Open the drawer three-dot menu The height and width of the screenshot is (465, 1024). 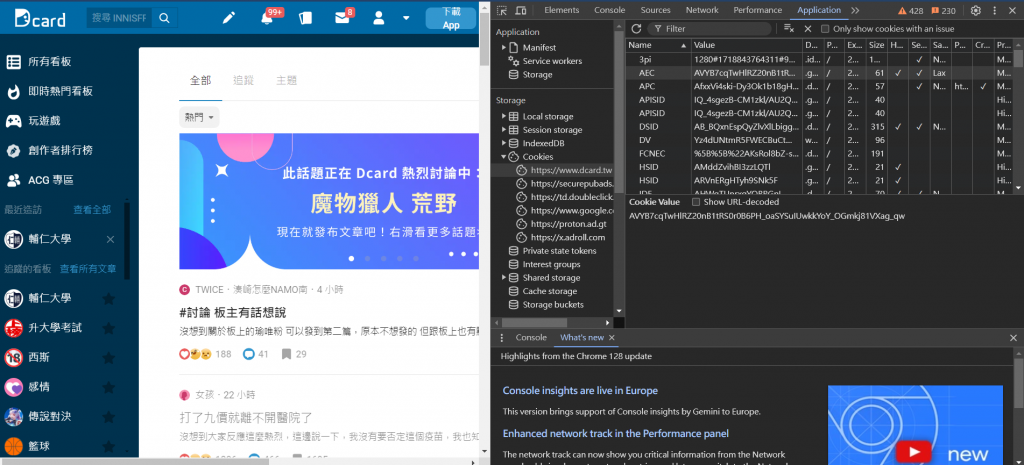[x=502, y=338]
